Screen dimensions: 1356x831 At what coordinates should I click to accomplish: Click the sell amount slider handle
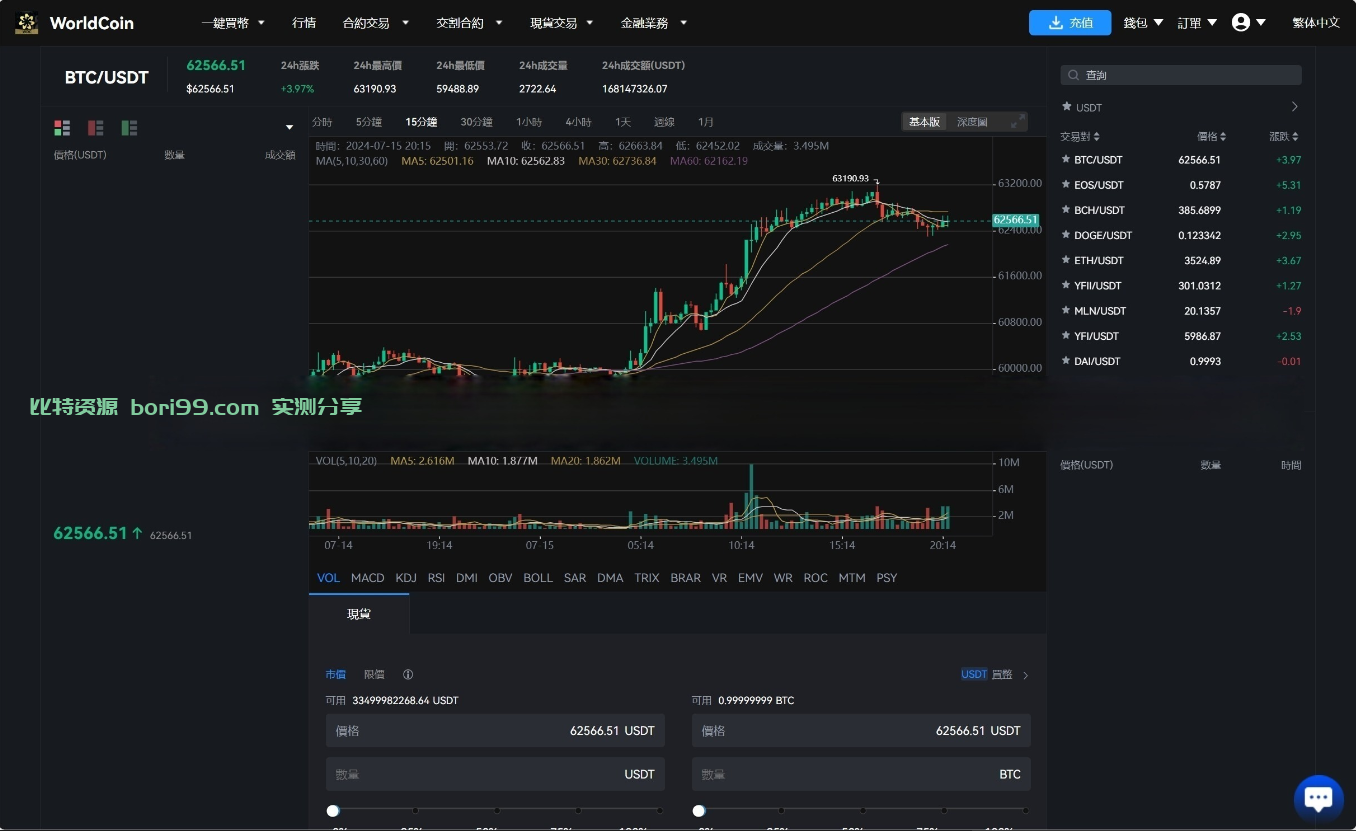[x=699, y=811]
